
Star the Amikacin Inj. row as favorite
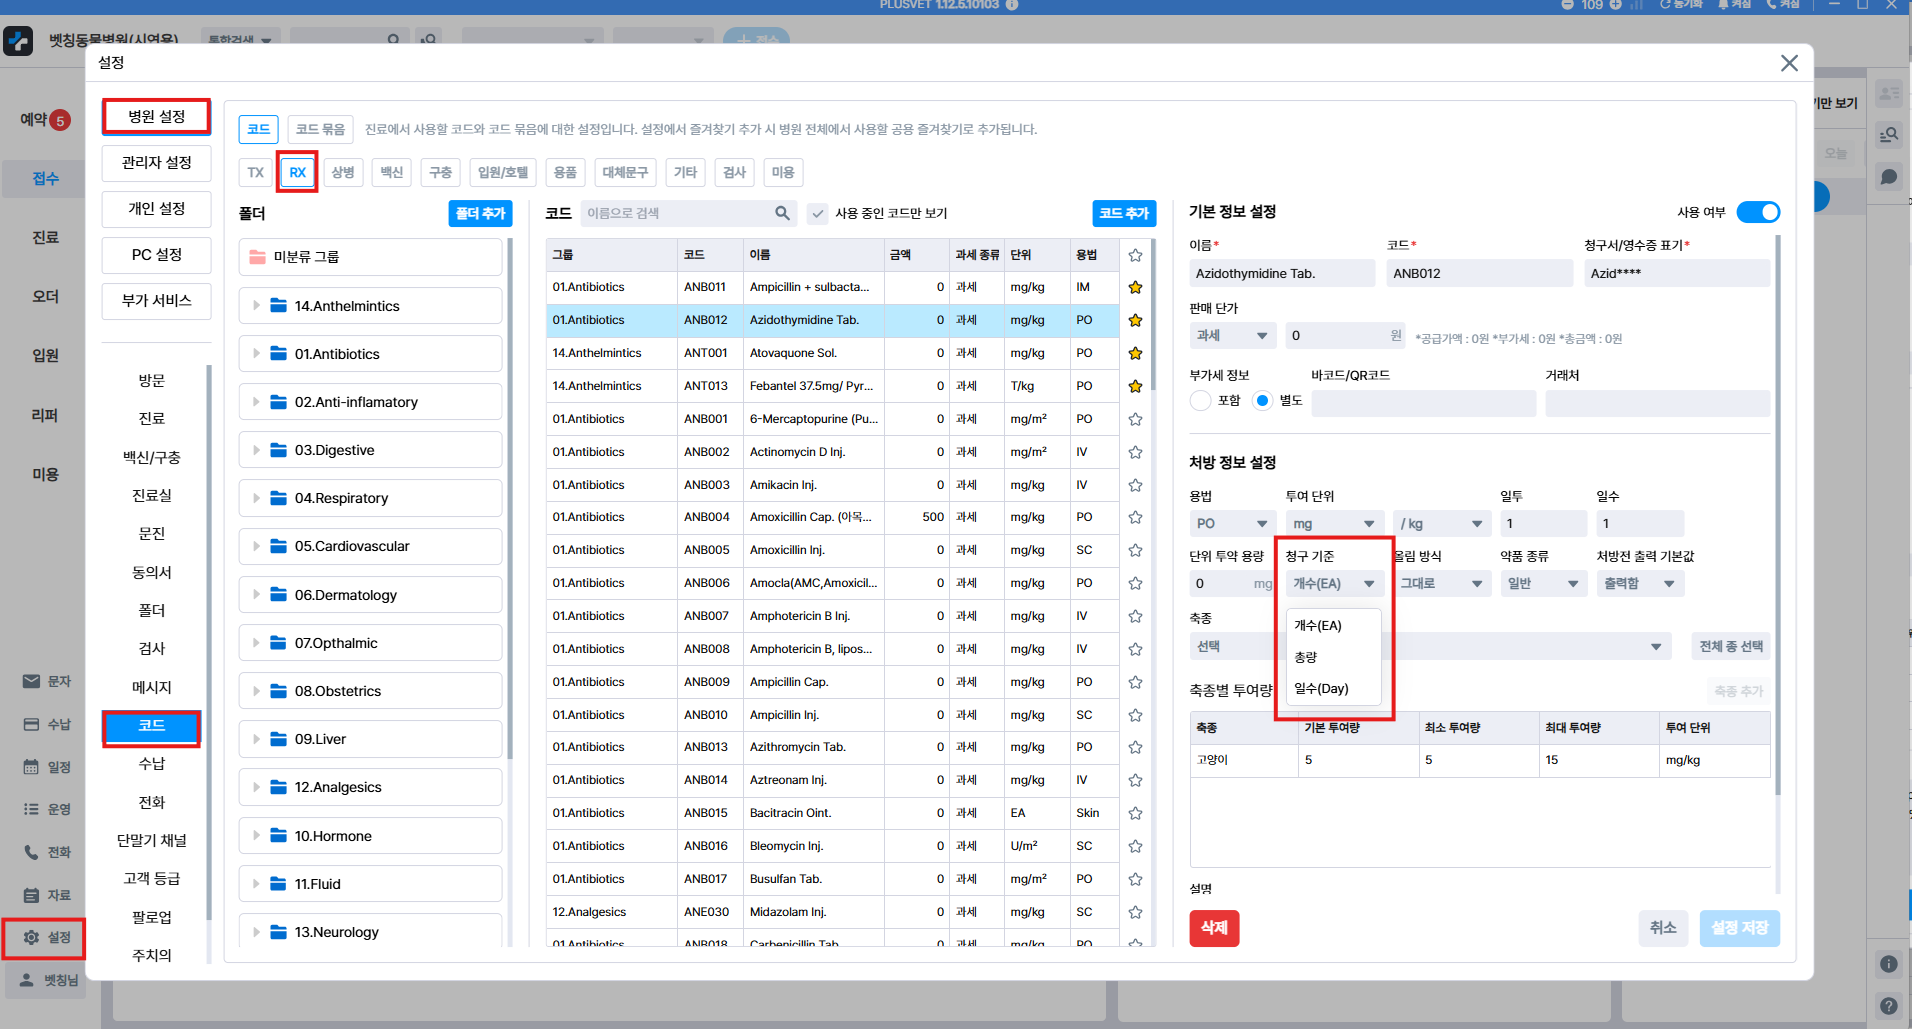(1135, 485)
